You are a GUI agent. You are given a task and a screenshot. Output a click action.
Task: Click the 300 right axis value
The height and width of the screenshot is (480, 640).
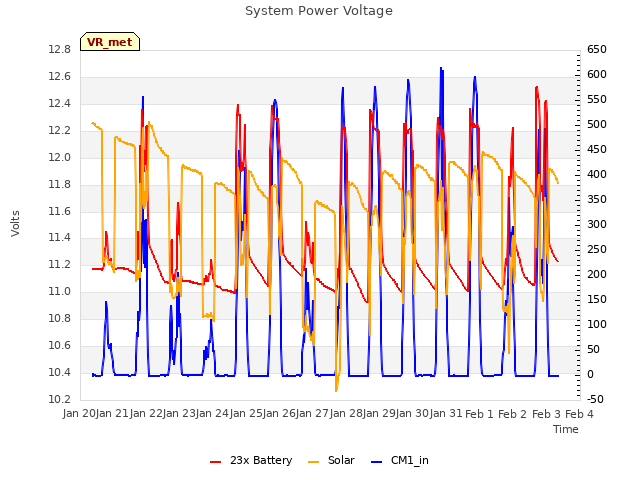[x=597, y=224]
